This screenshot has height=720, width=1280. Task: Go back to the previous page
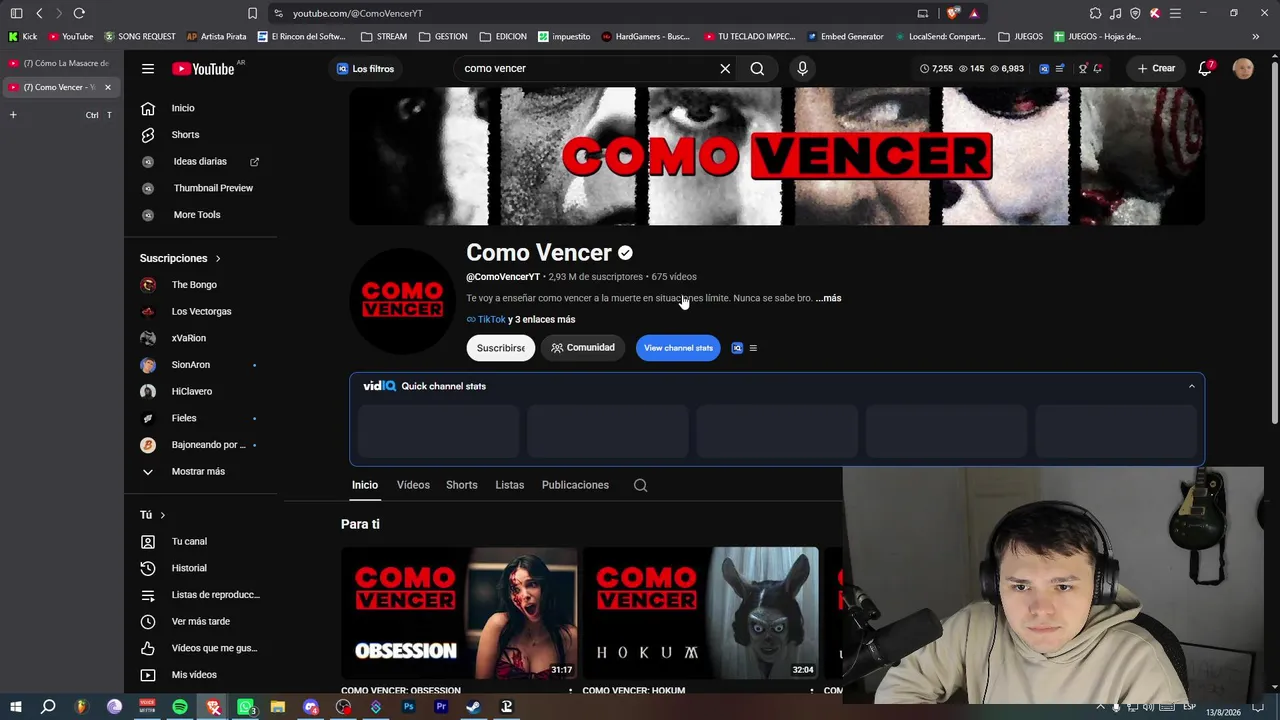coord(39,13)
